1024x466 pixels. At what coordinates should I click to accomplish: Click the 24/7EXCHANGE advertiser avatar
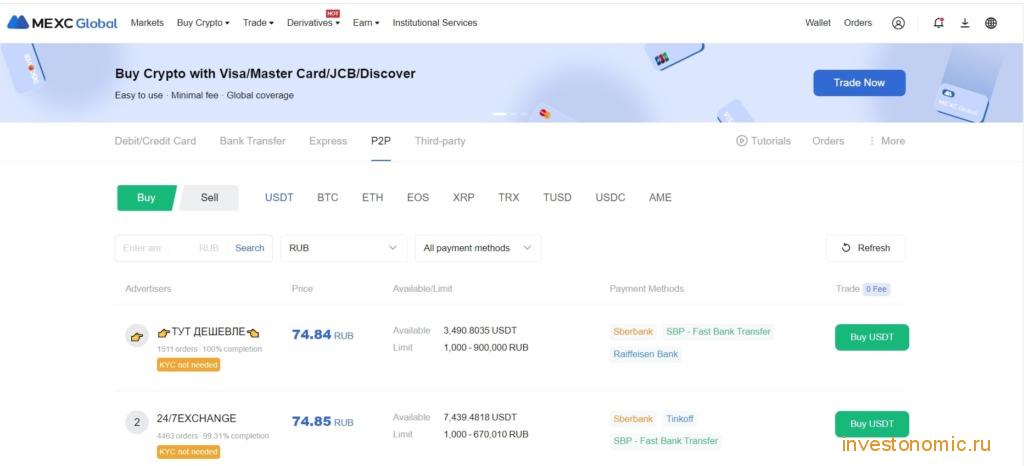point(136,422)
